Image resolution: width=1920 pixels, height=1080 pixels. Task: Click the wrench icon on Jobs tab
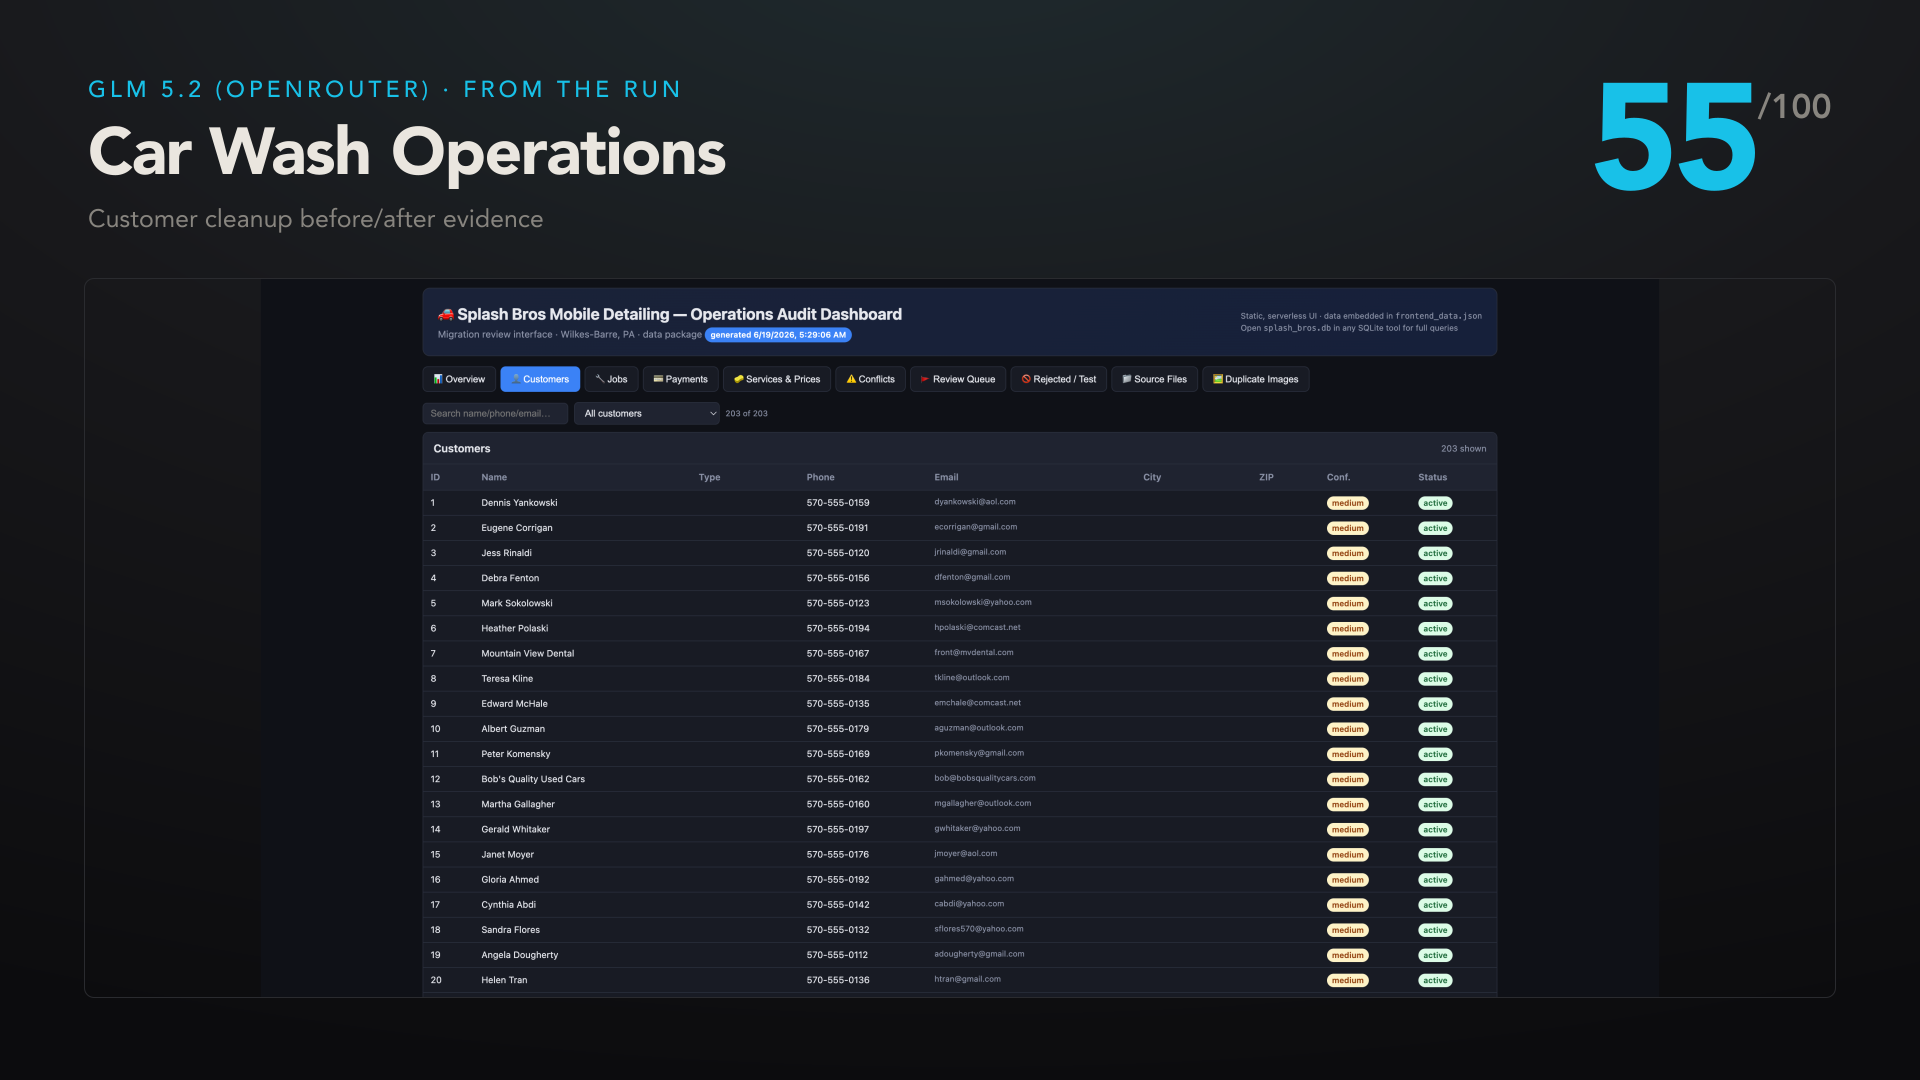[600, 379]
